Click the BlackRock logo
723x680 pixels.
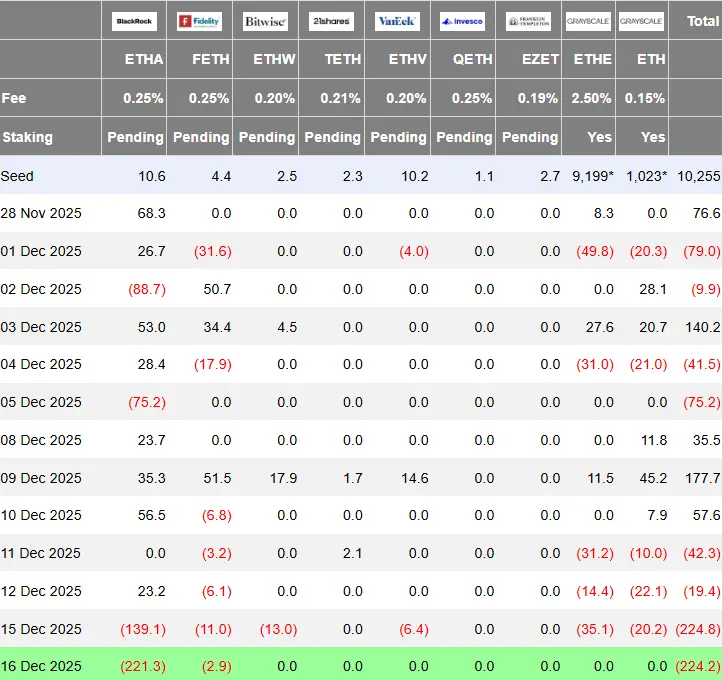click(x=134, y=21)
